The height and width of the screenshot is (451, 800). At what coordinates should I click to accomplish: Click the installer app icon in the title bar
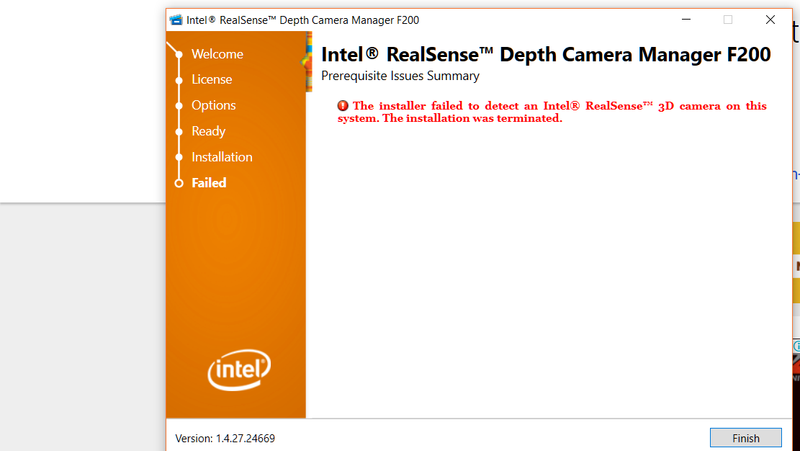pyautogui.click(x=176, y=20)
